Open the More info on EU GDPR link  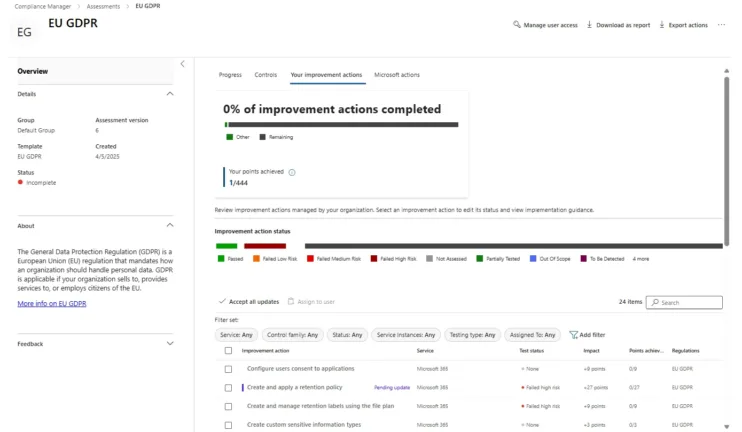[52, 303]
